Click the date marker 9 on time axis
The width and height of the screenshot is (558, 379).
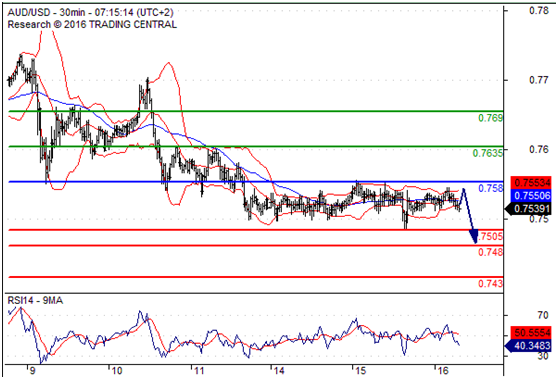click(x=32, y=371)
